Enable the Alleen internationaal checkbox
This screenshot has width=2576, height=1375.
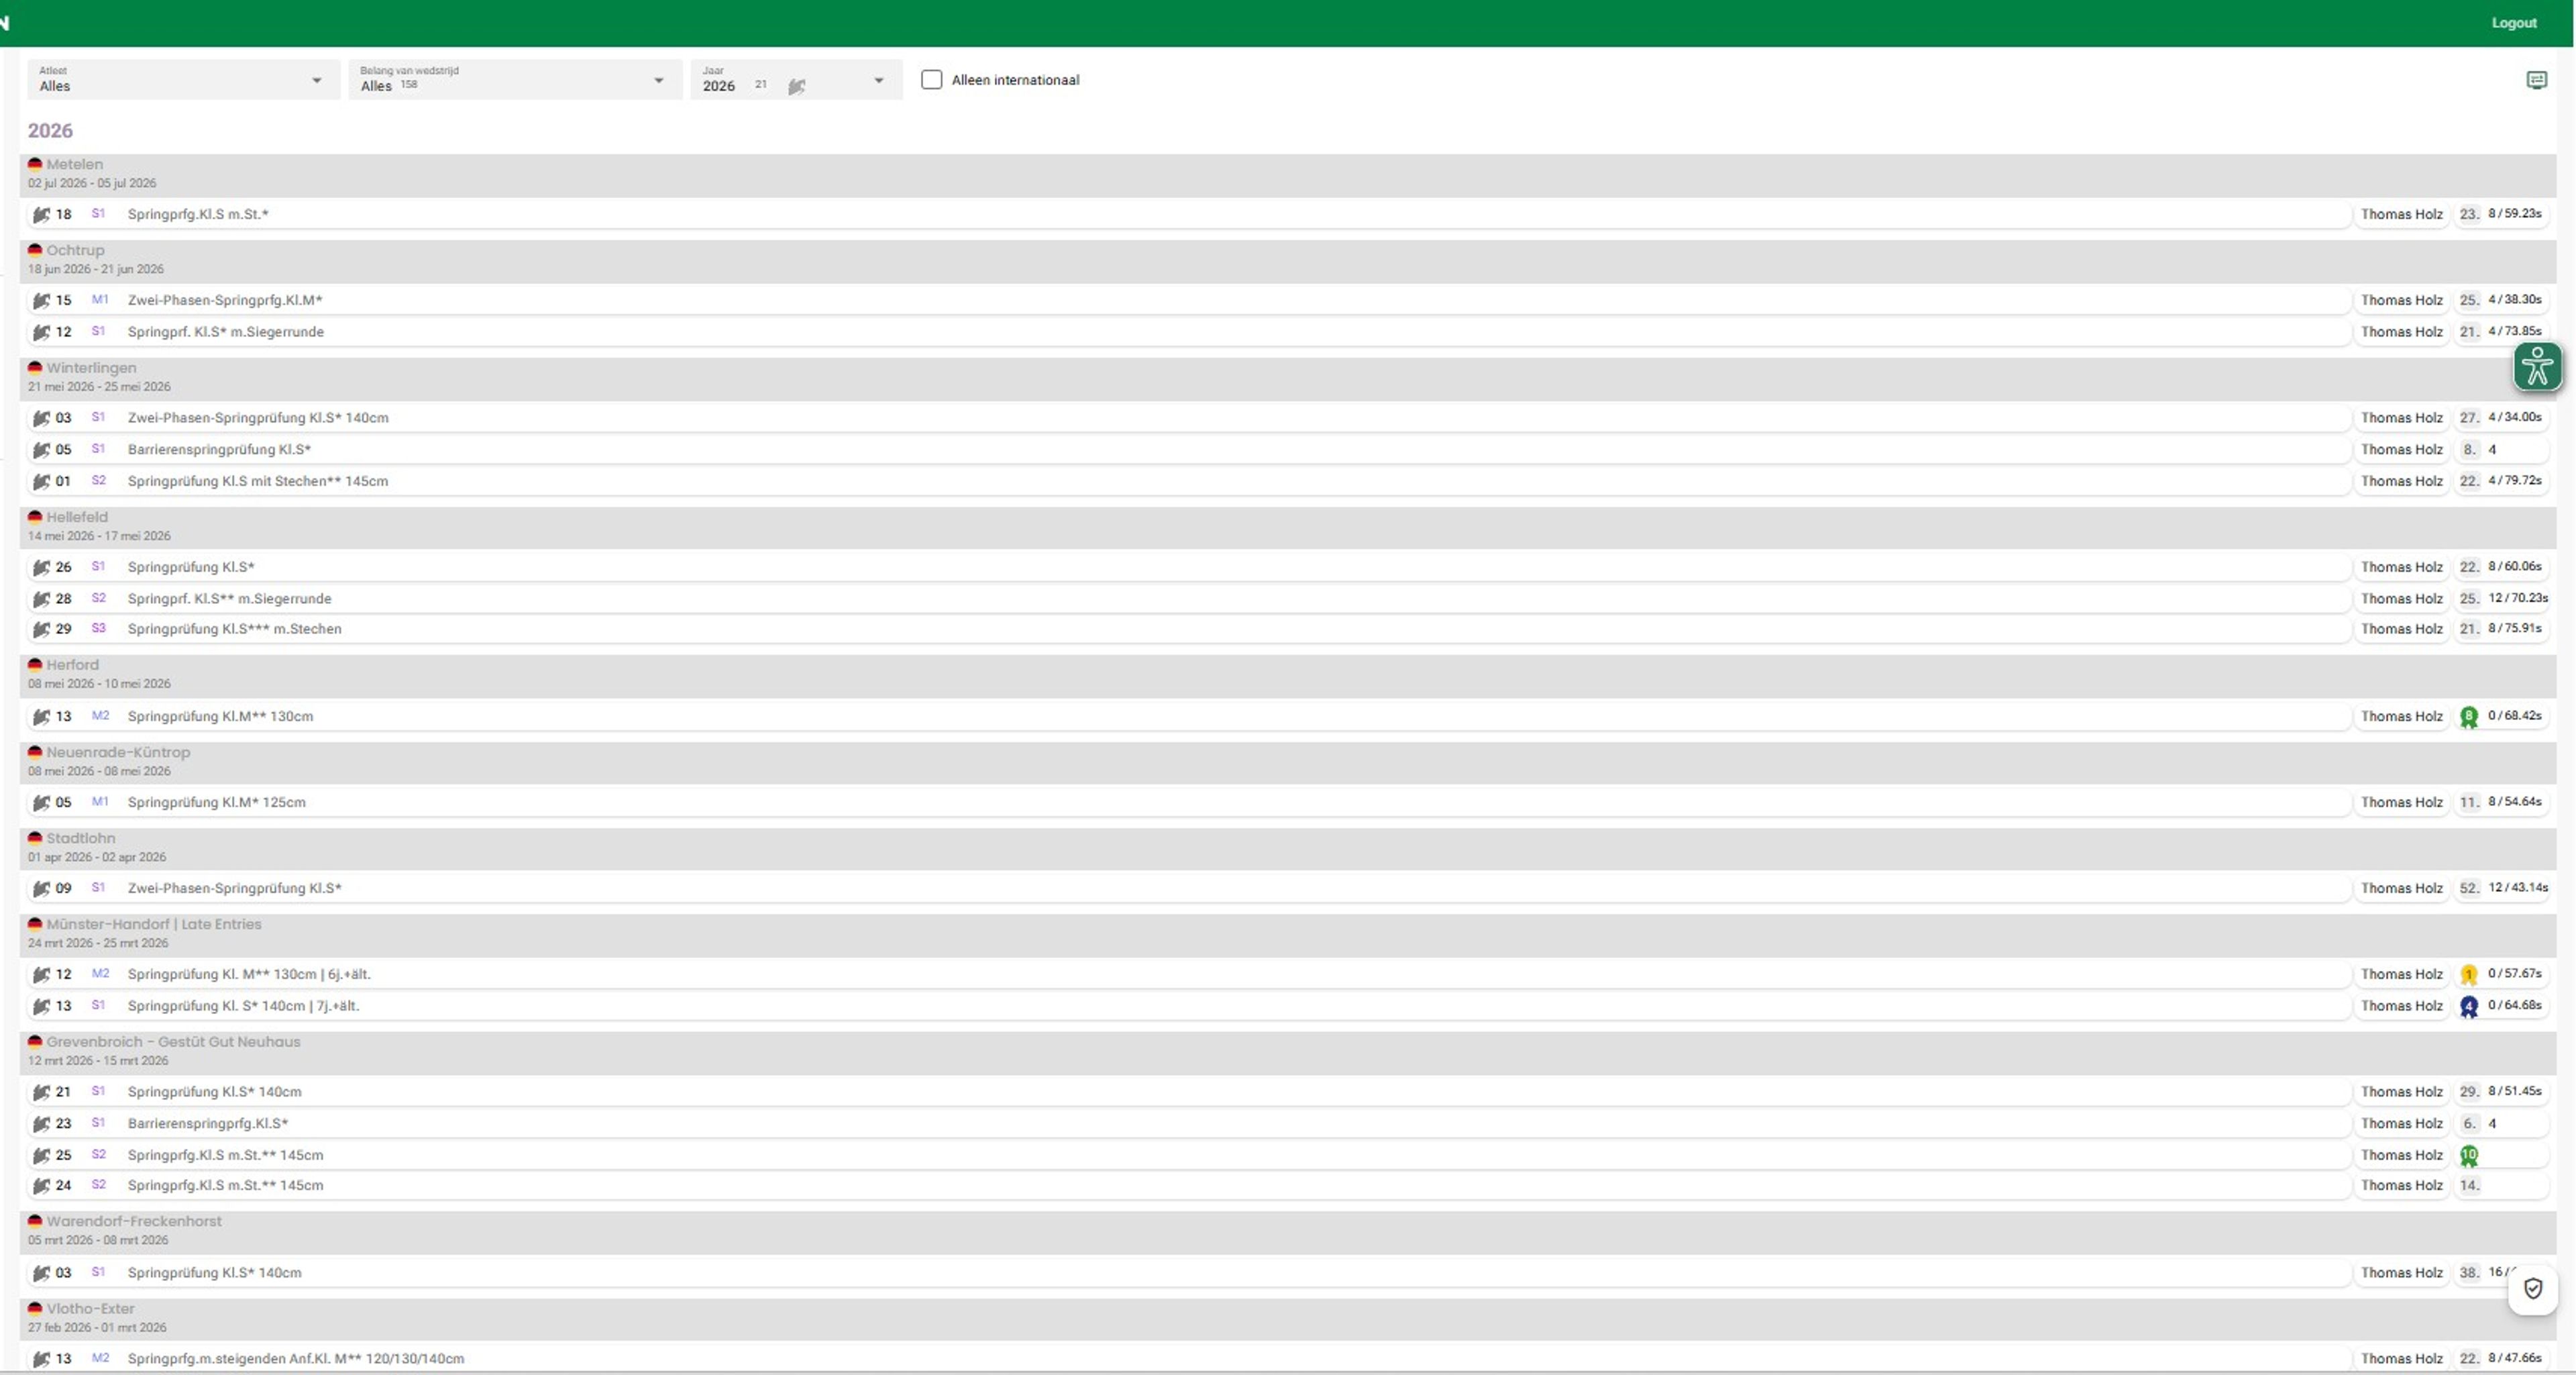click(931, 79)
